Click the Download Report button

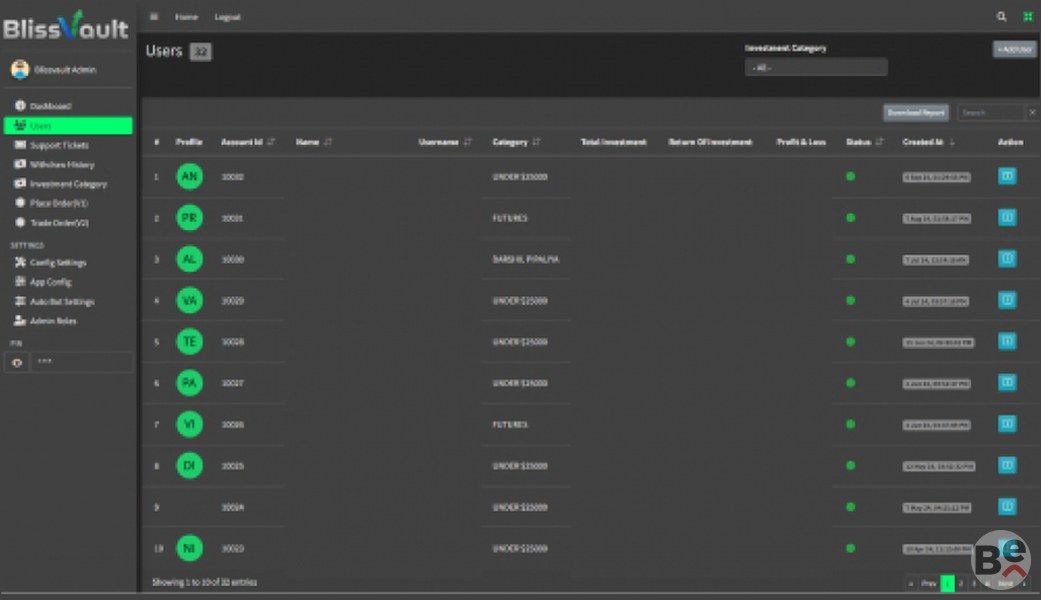pyautogui.click(x=915, y=113)
